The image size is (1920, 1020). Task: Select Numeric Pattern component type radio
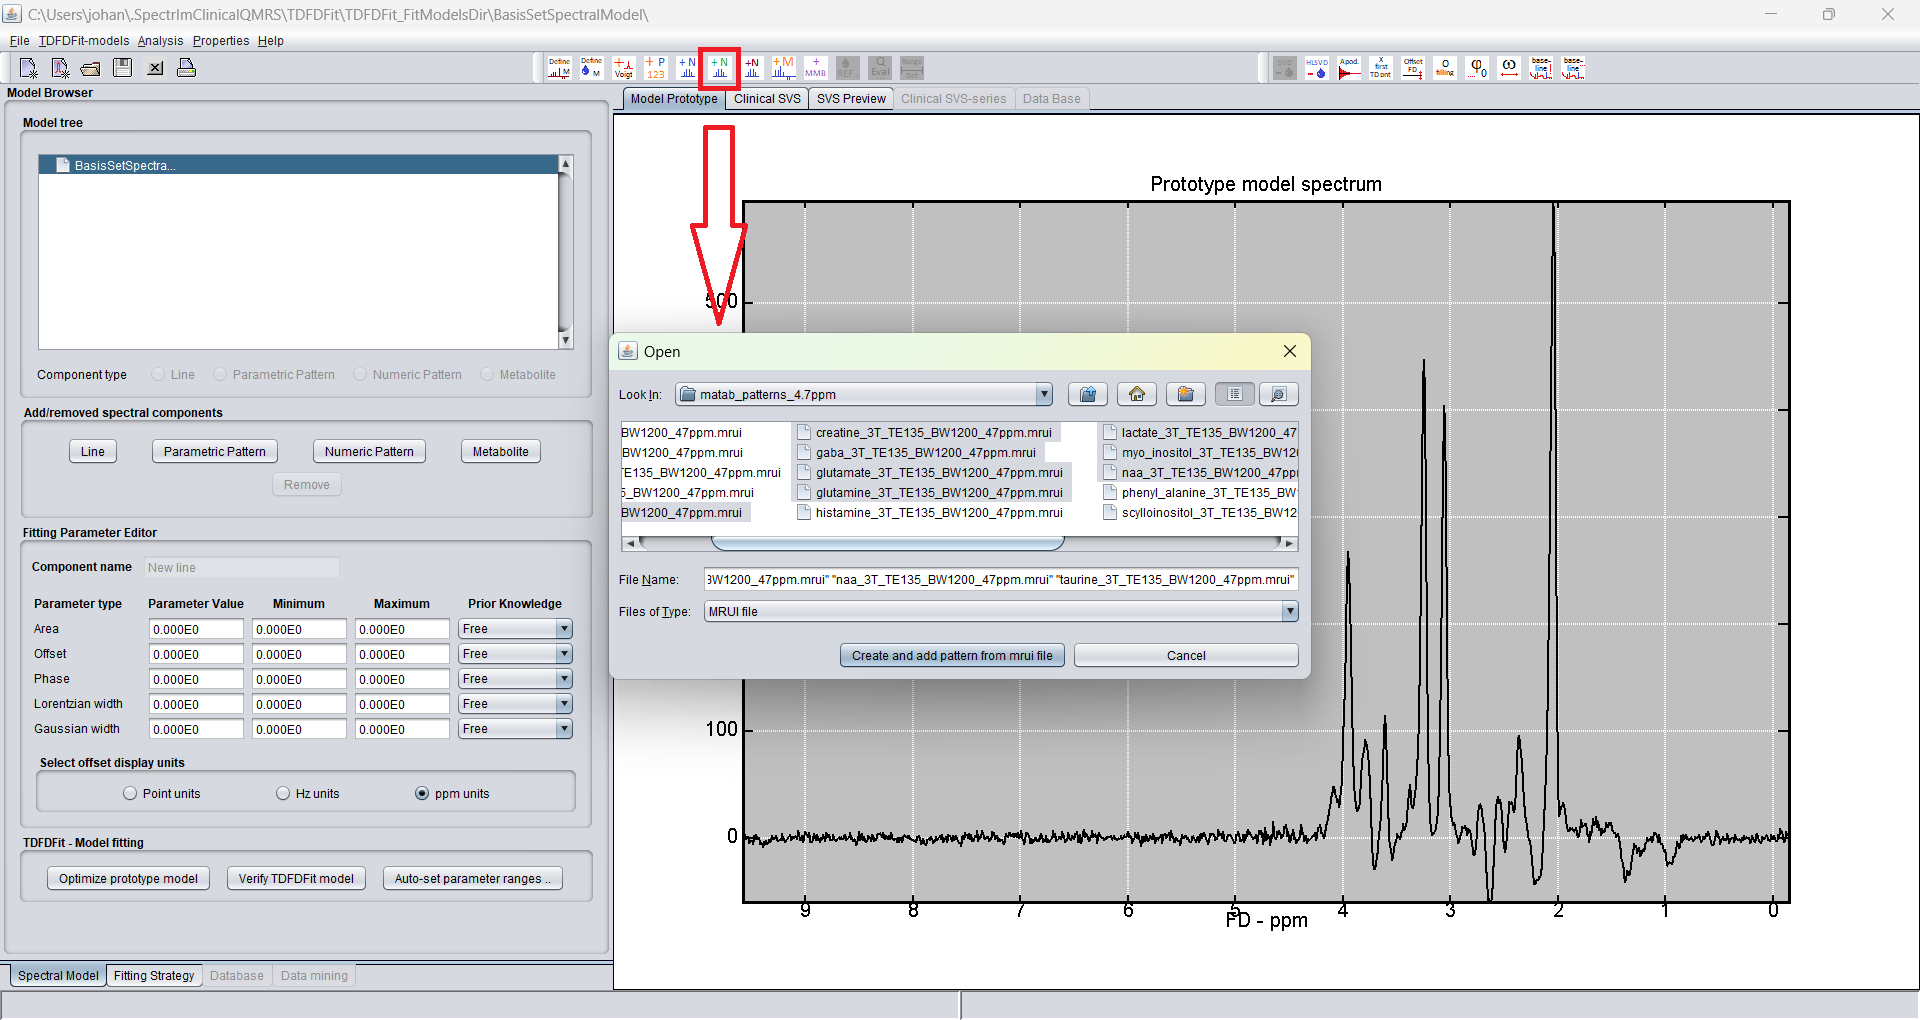(x=360, y=375)
